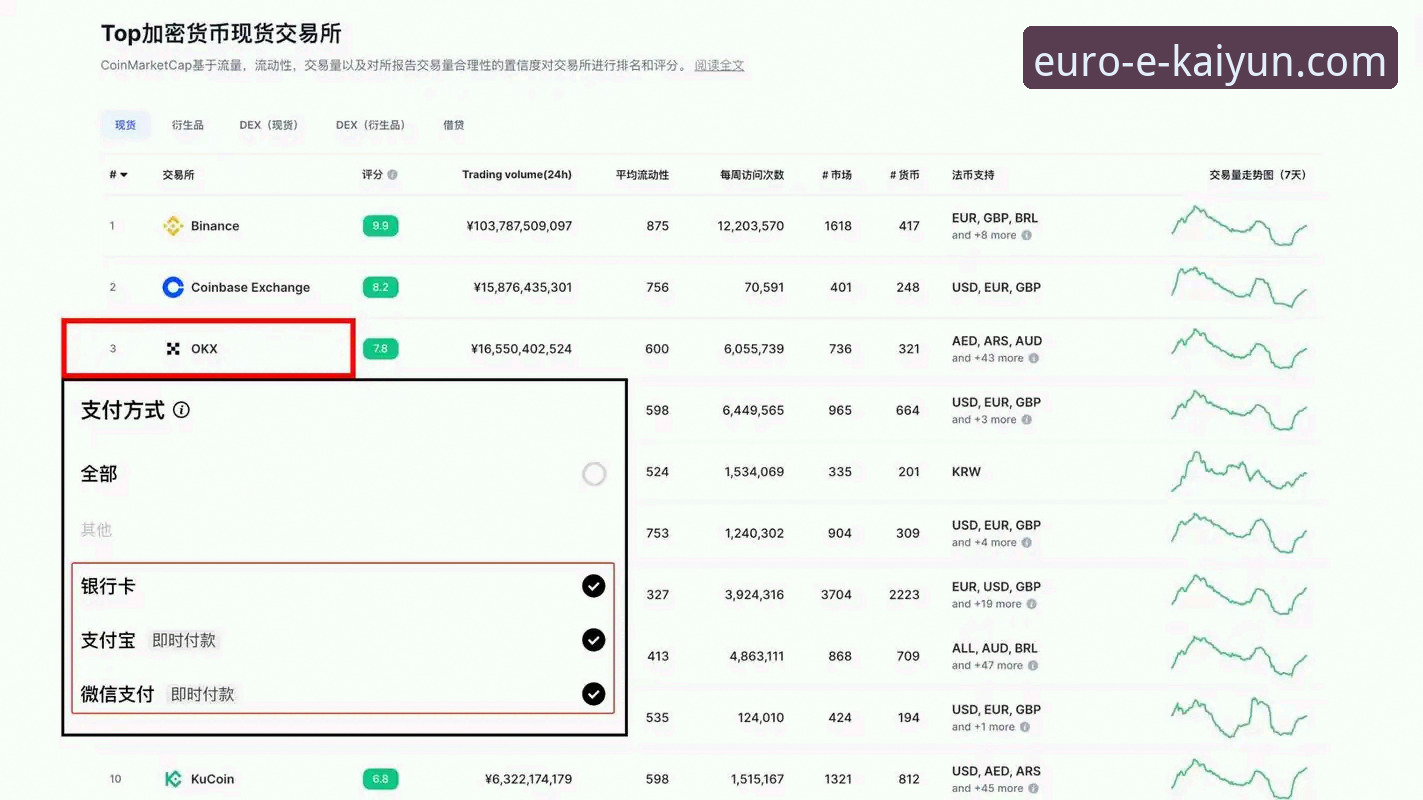This screenshot has width=1423, height=800.
Task: Click 即时付款 tag beside 微信支付
Action: pyautogui.click(x=202, y=694)
